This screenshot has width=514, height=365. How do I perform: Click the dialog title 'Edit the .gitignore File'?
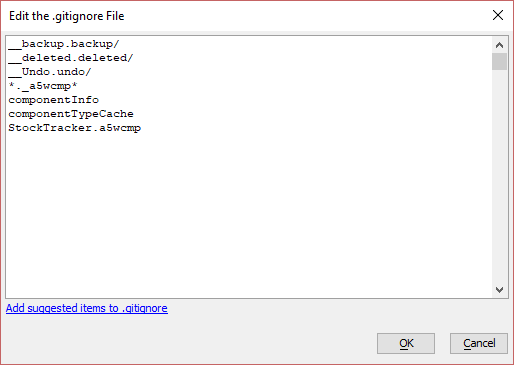pos(67,16)
